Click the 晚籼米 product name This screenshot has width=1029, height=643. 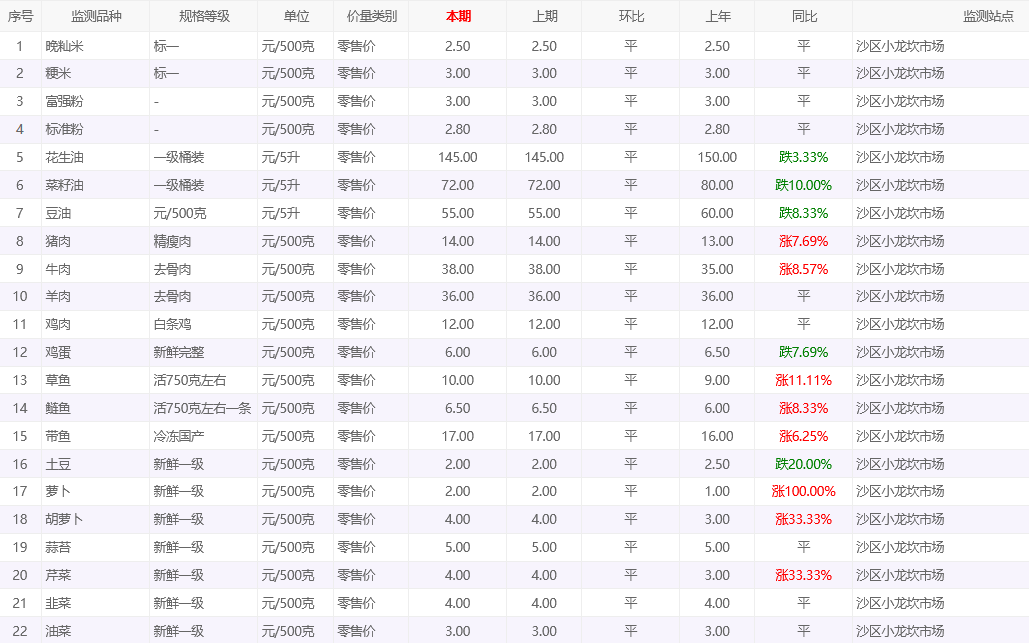[63, 46]
